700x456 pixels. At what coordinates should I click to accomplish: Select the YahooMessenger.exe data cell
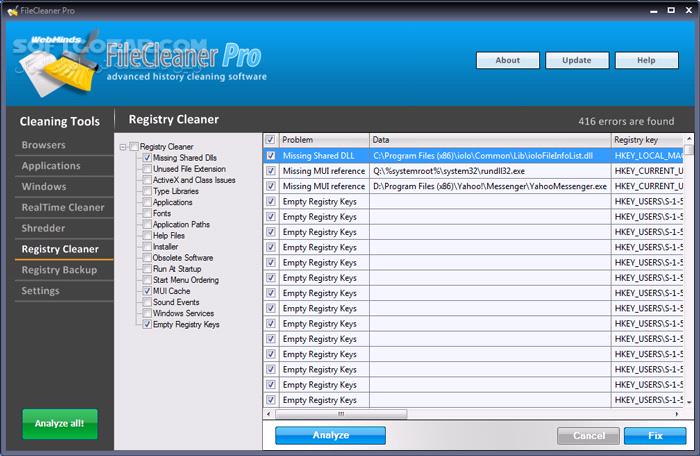[490, 186]
